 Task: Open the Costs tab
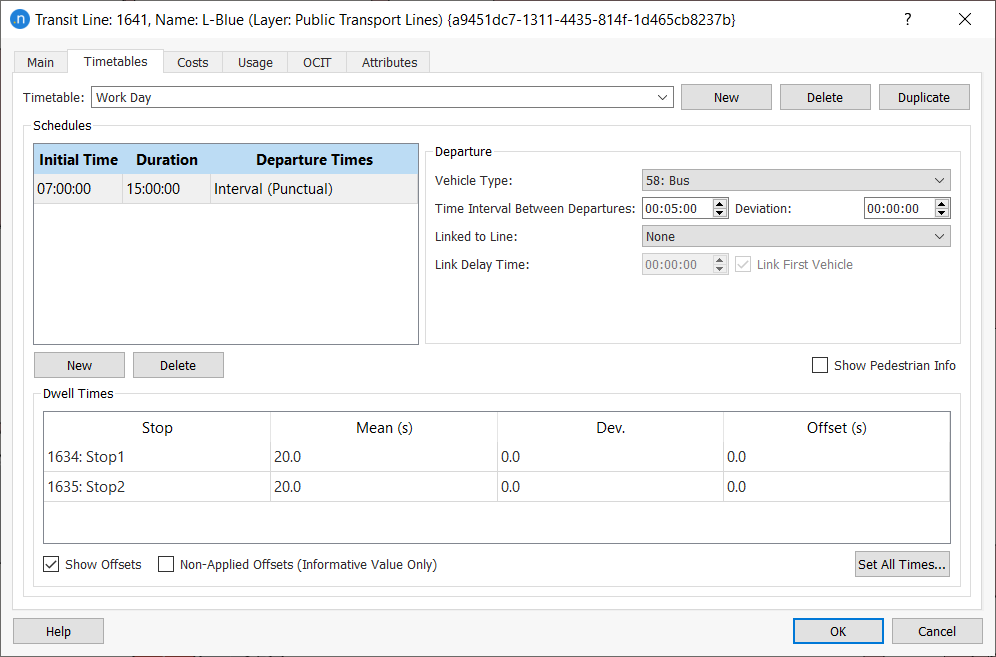pyautogui.click(x=193, y=62)
